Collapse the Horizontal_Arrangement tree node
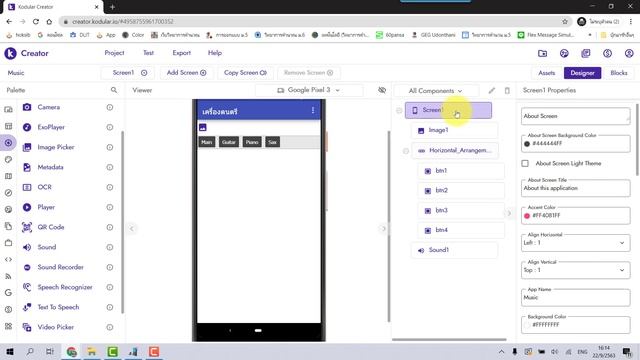 coord(406,151)
